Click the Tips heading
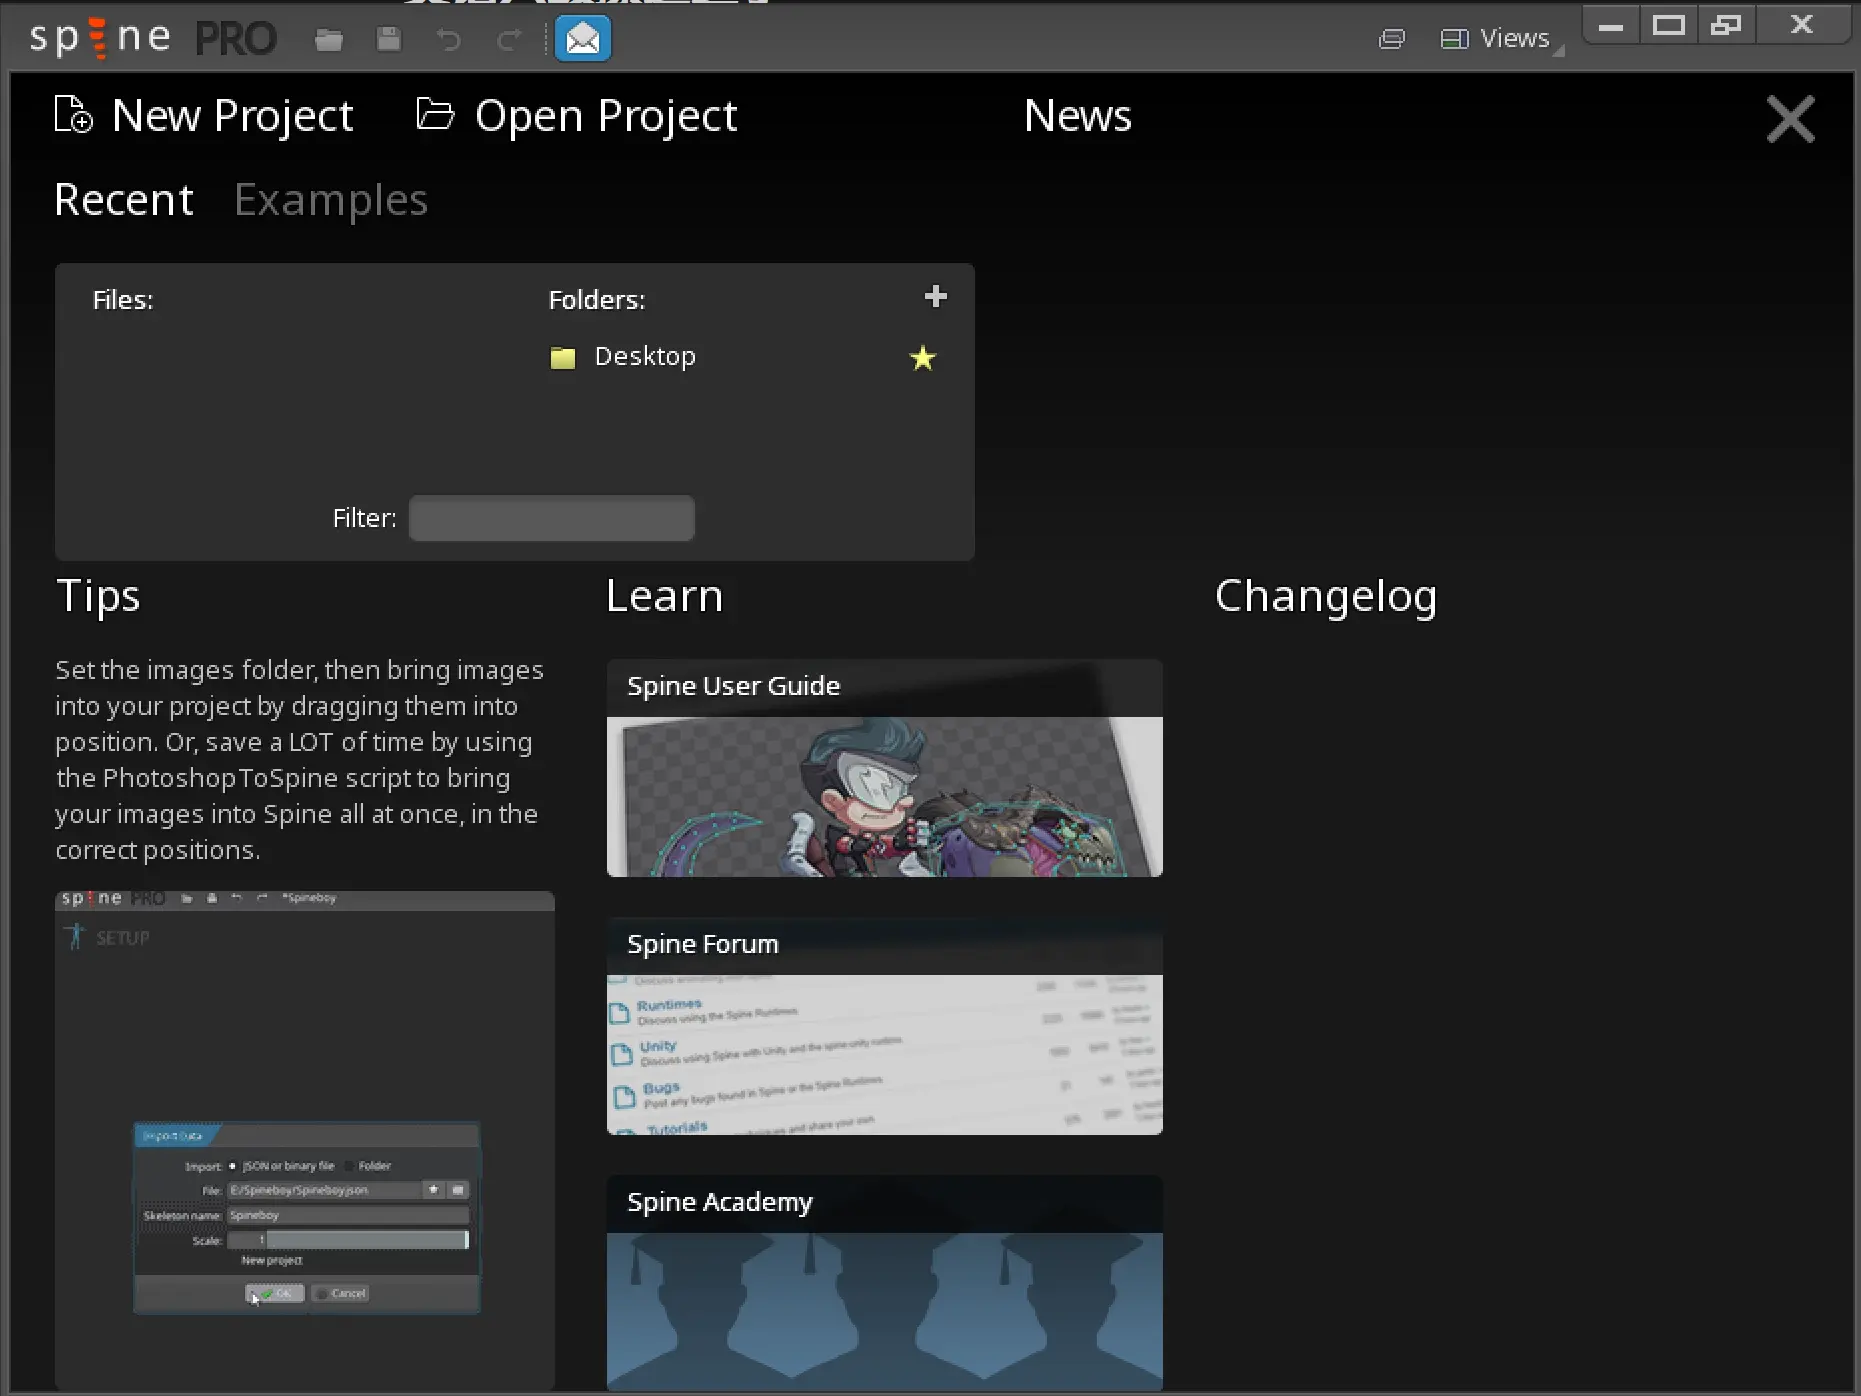This screenshot has height=1396, width=1861. pos(98,596)
